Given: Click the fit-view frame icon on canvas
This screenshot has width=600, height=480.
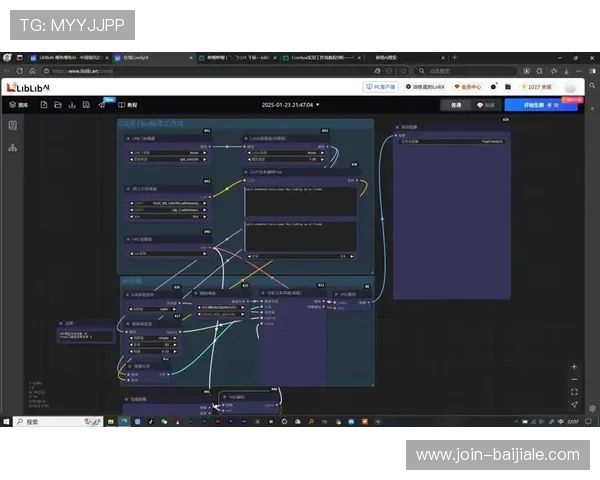Looking at the screenshot, I should tap(574, 391).
